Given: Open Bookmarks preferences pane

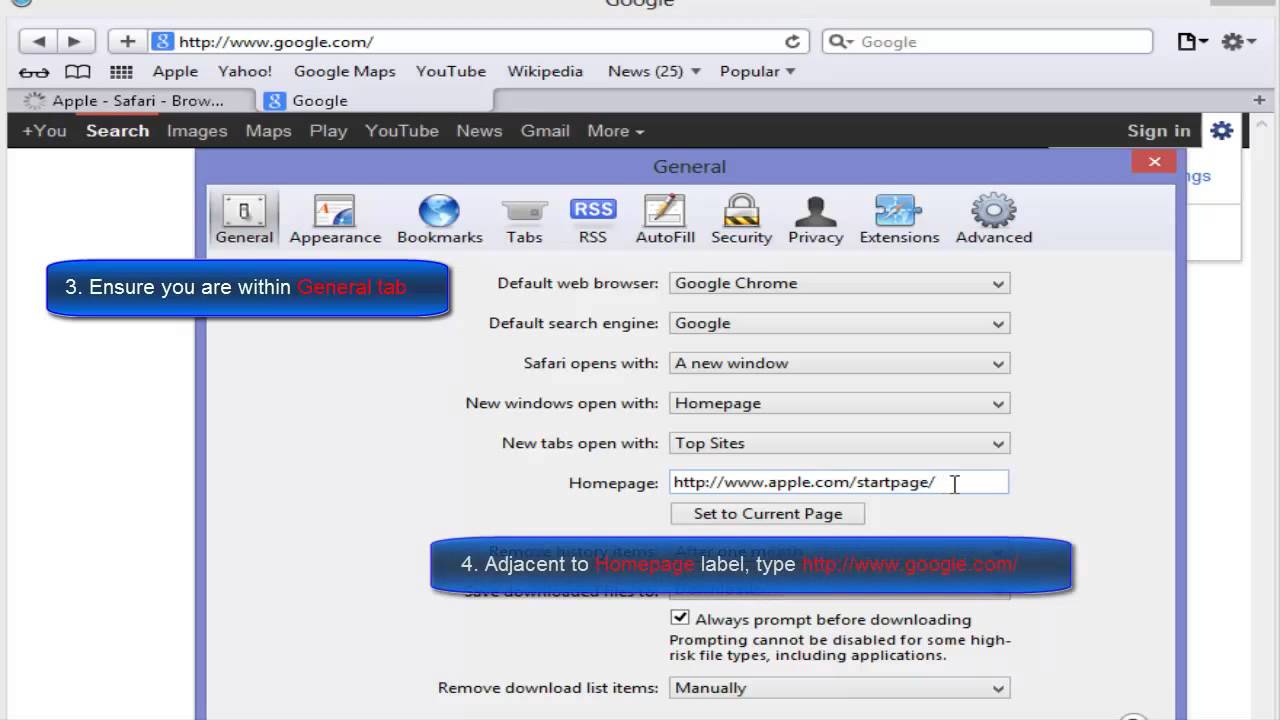Looking at the screenshot, I should (440, 219).
